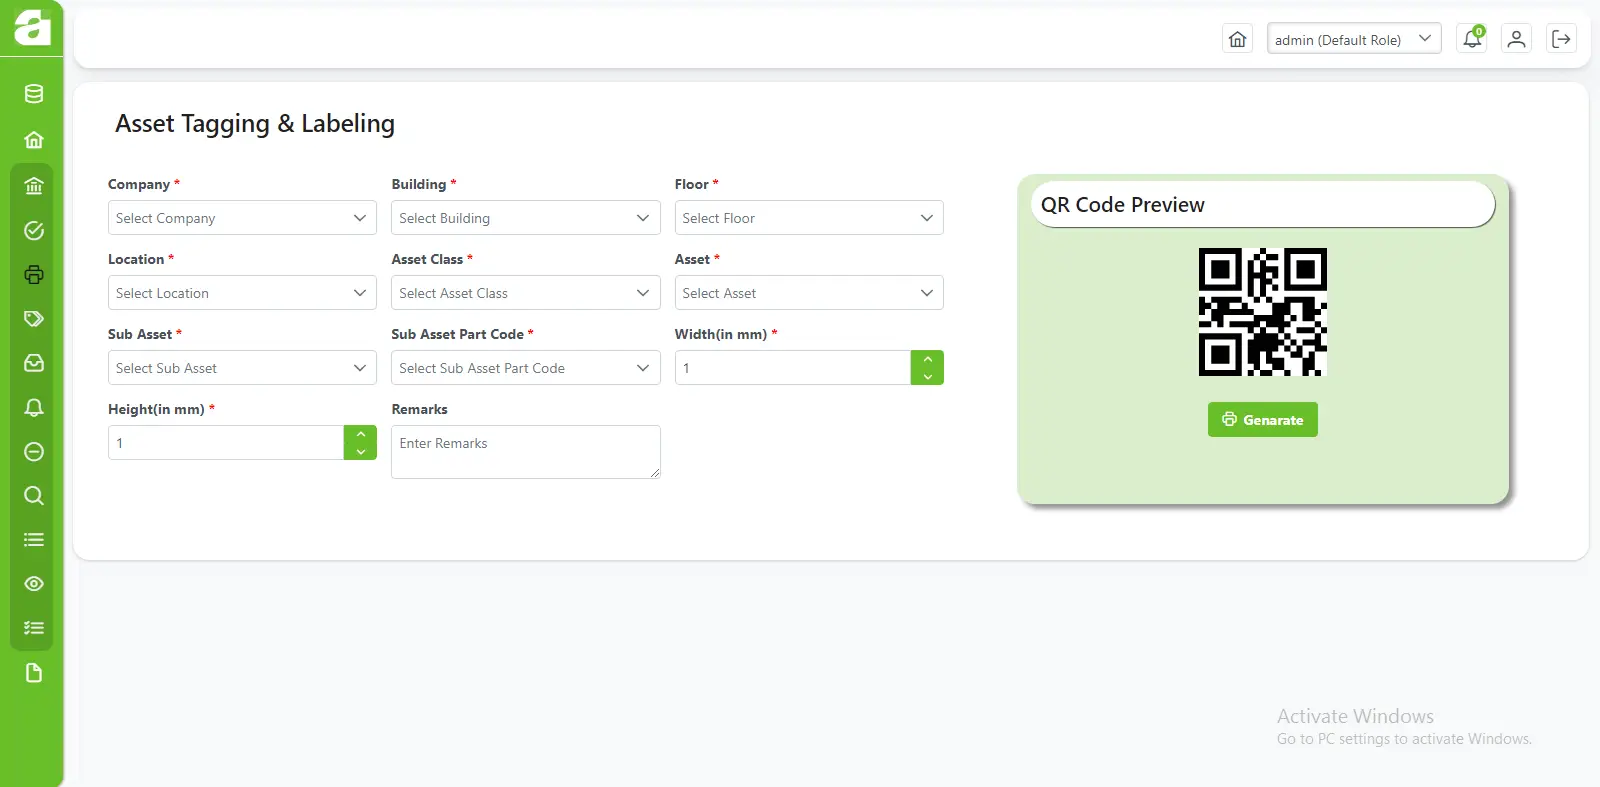Click the QR code preview image

pos(1263,312)
